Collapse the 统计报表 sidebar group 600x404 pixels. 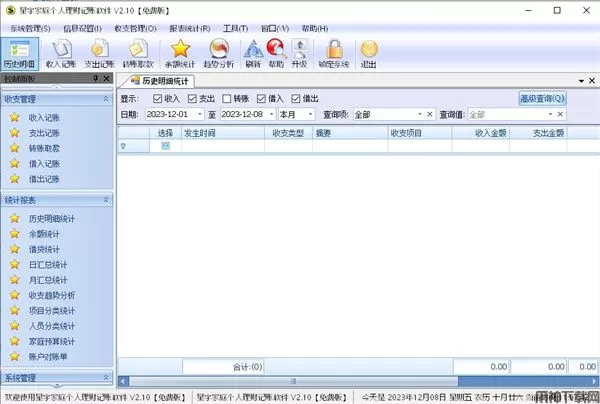(106, 200)
